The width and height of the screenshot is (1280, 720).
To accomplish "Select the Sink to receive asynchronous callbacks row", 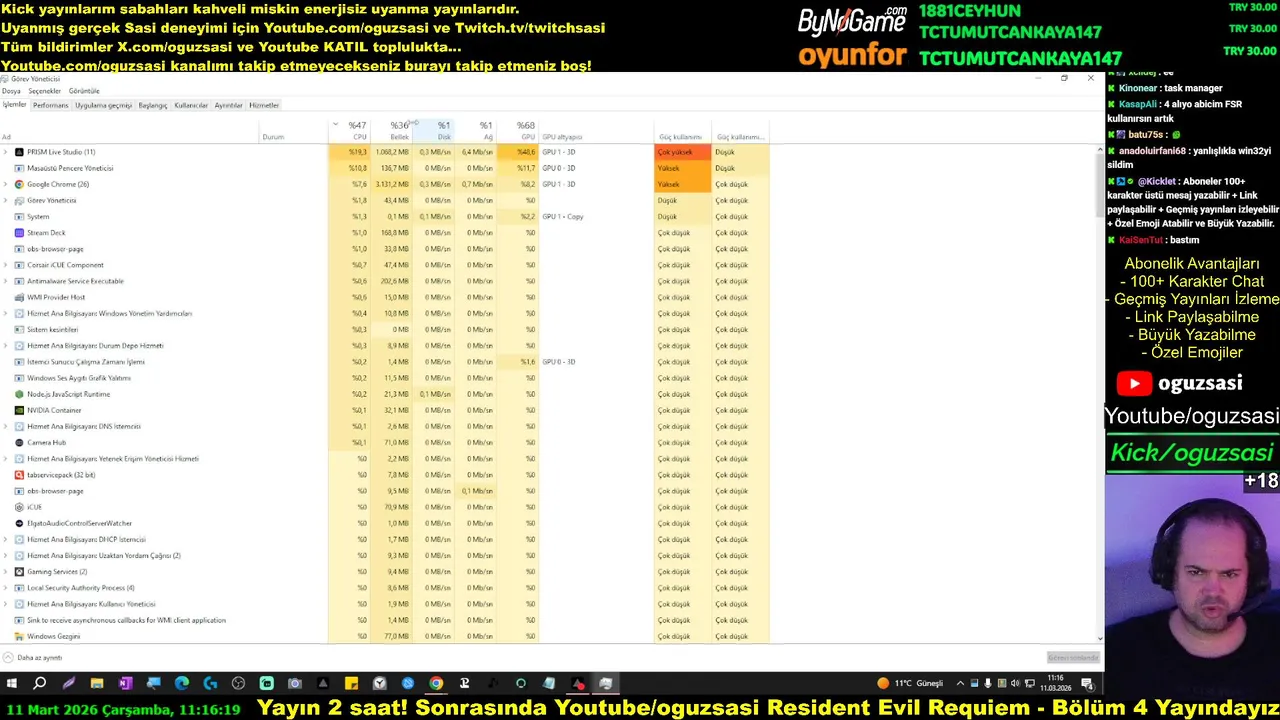I will [385, 620].
